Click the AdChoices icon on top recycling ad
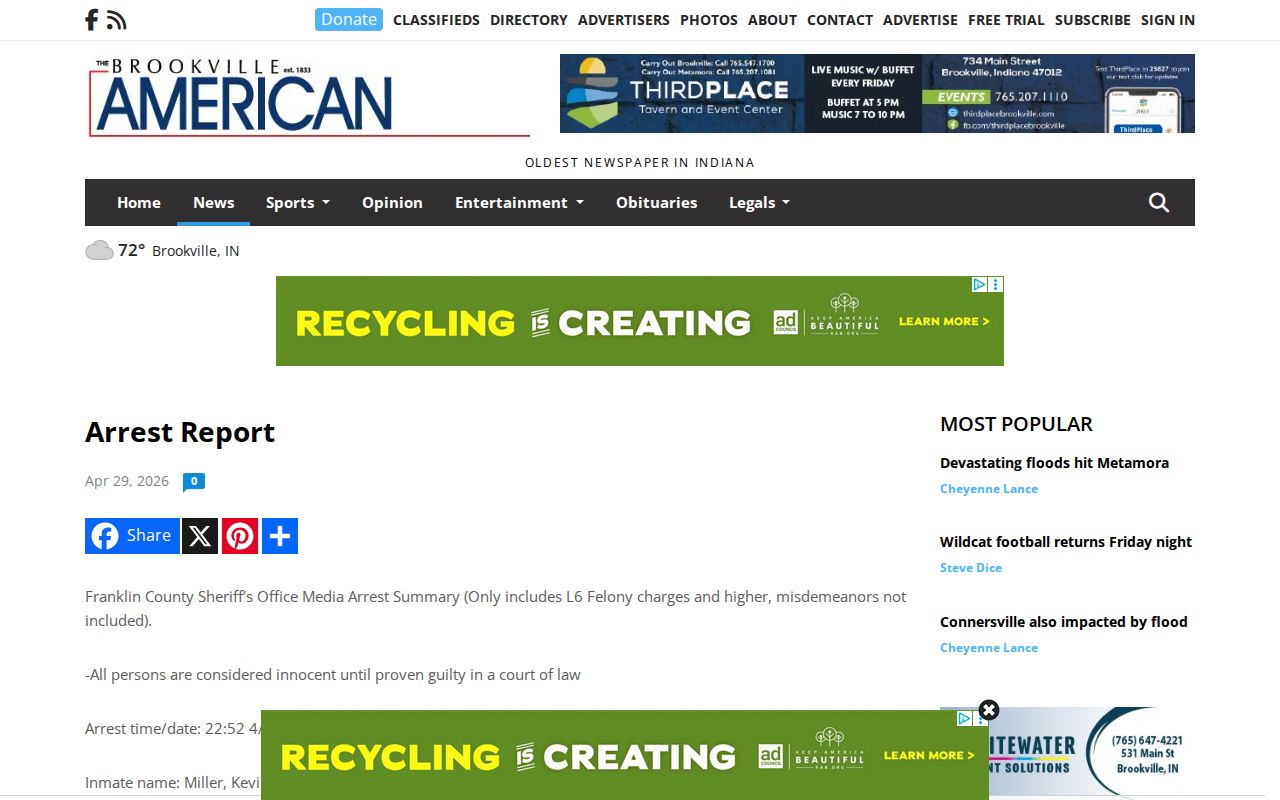Viewport: 1280px width, 800px height. [x=980, y=285]
